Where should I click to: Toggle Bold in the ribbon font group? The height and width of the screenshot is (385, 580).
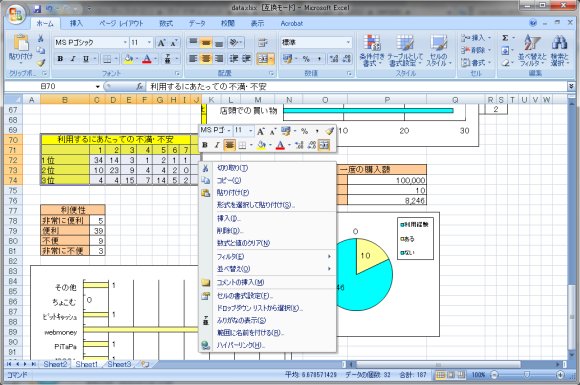60,59
